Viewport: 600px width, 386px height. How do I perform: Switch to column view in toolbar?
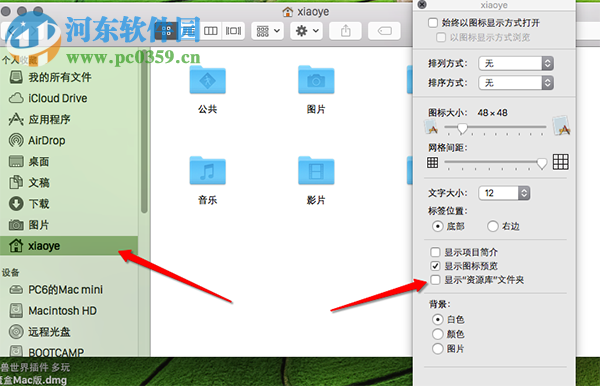(x=210, y=31)
